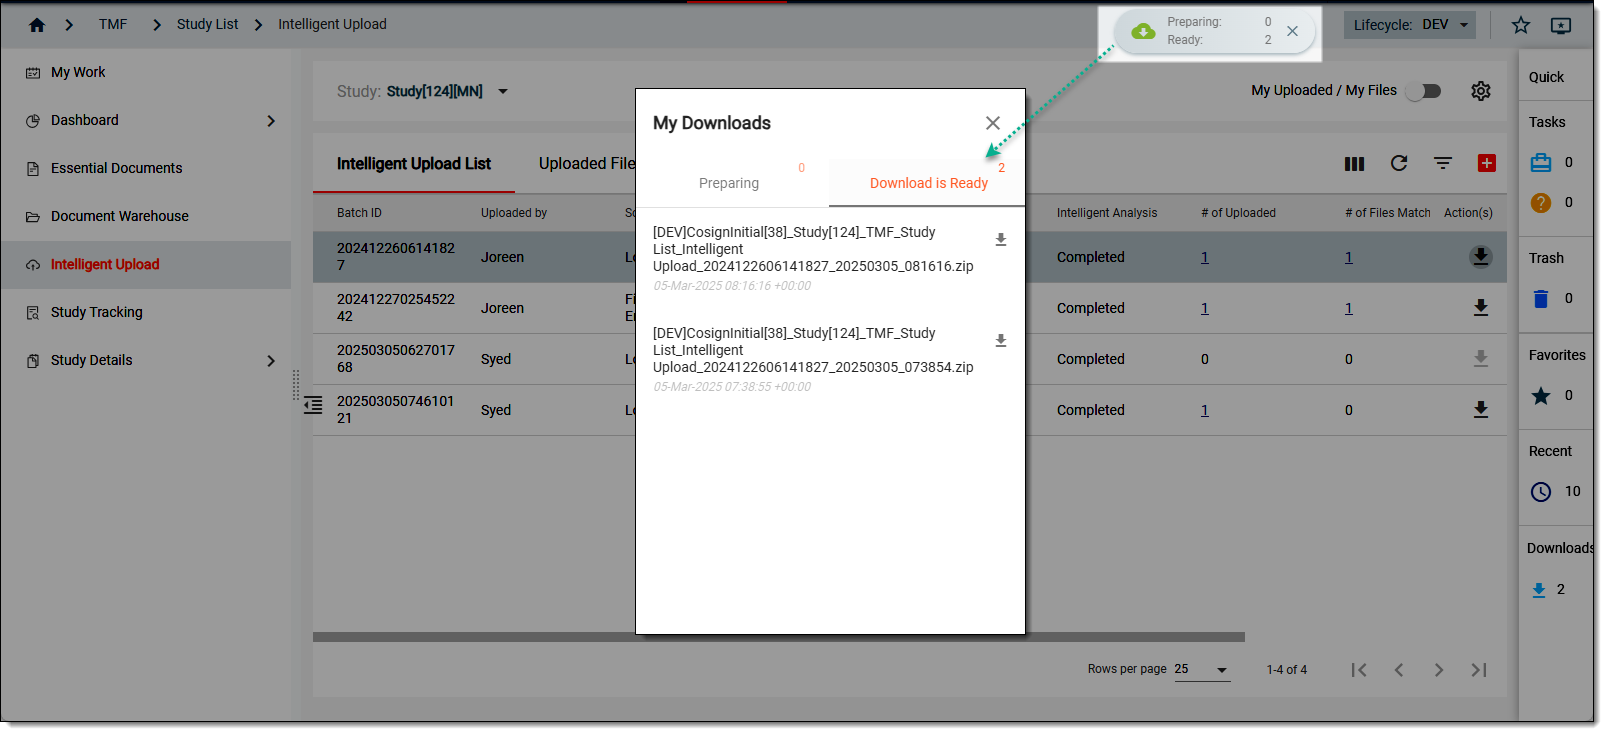Go to the next page
Screen dimensions: 1606x734
point(1439,670)
